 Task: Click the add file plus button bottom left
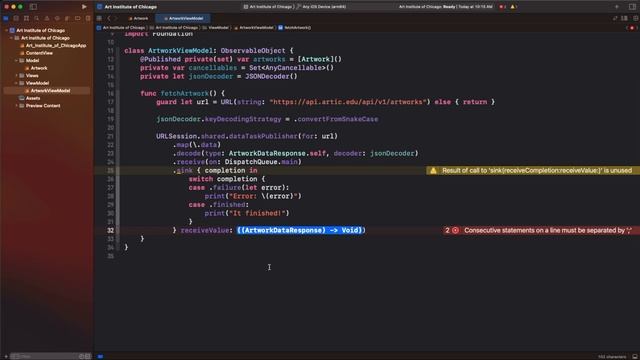5,356
